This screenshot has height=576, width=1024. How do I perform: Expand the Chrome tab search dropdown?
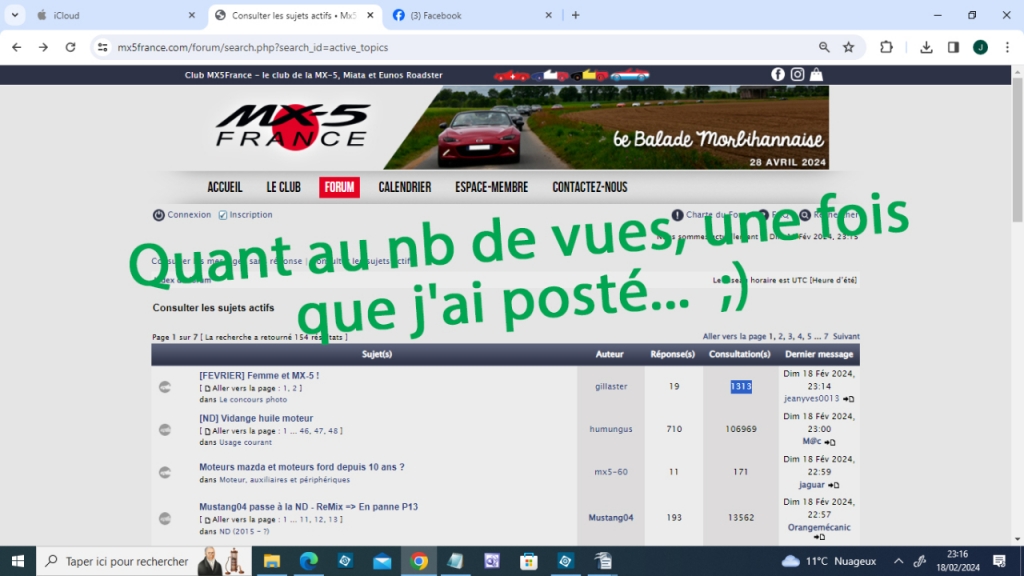pyautogui.click(x=14, y=15)
